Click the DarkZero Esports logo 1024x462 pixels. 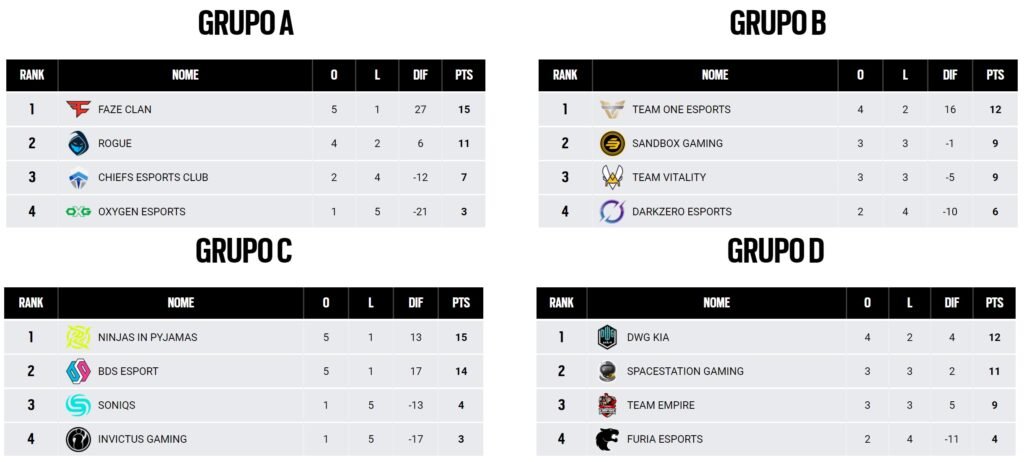(x=612, y=212)
